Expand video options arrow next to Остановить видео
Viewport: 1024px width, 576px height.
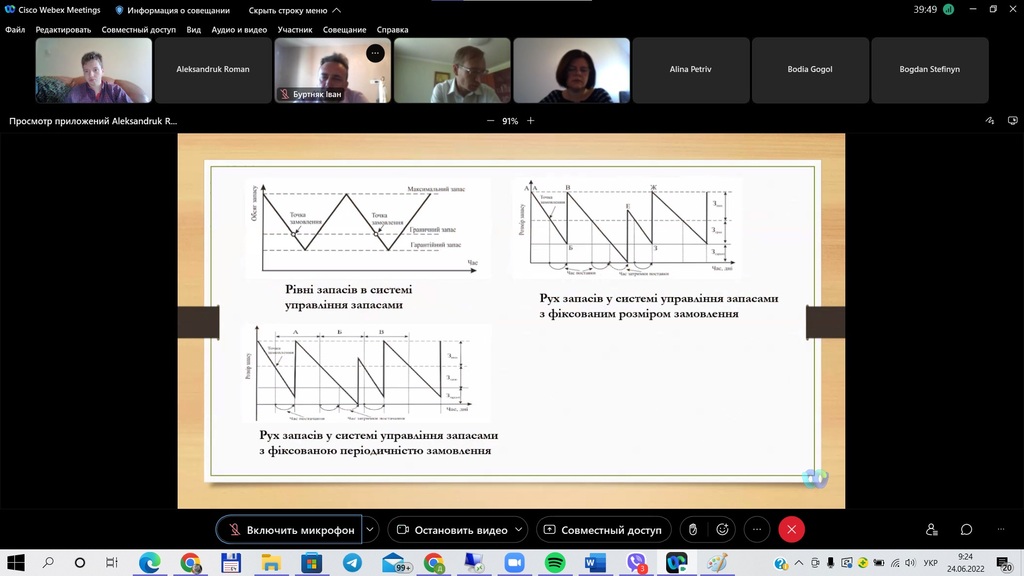(521, 530)
